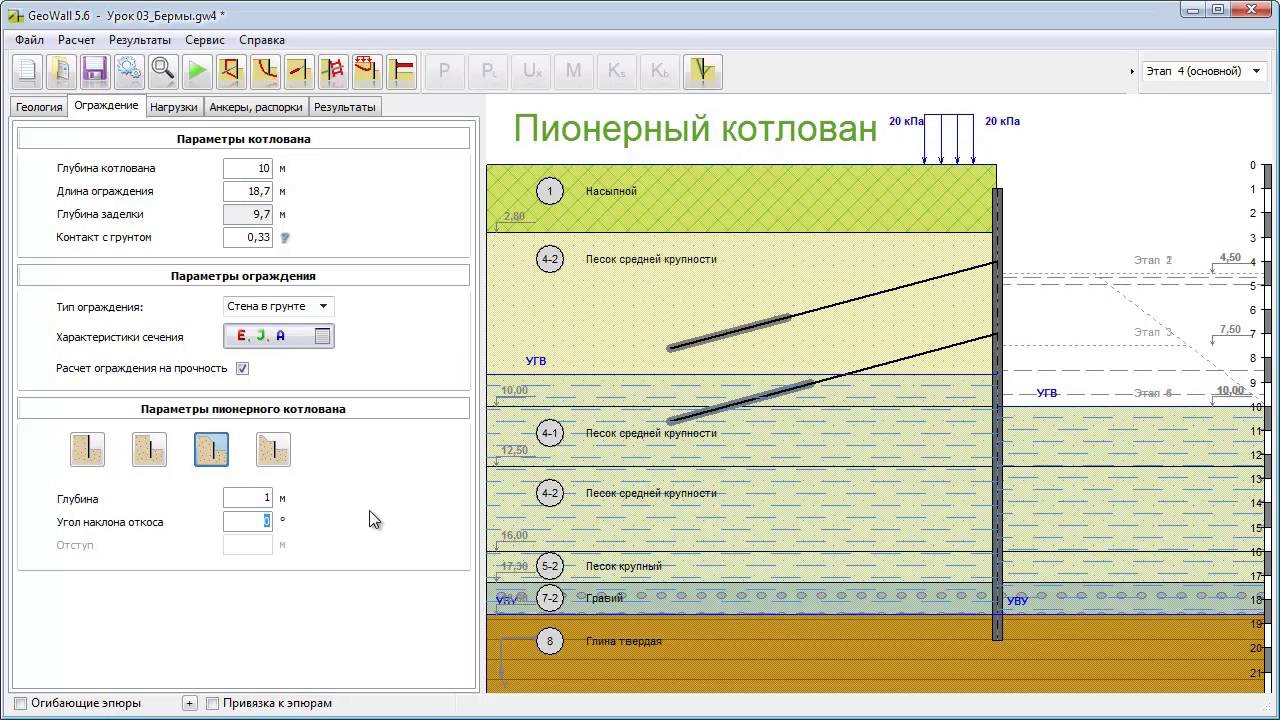This screenshot has height=720, width=1280.
Task: Toggle Расчет ограждения на прочность checkbox
Action: click(242, 368)
